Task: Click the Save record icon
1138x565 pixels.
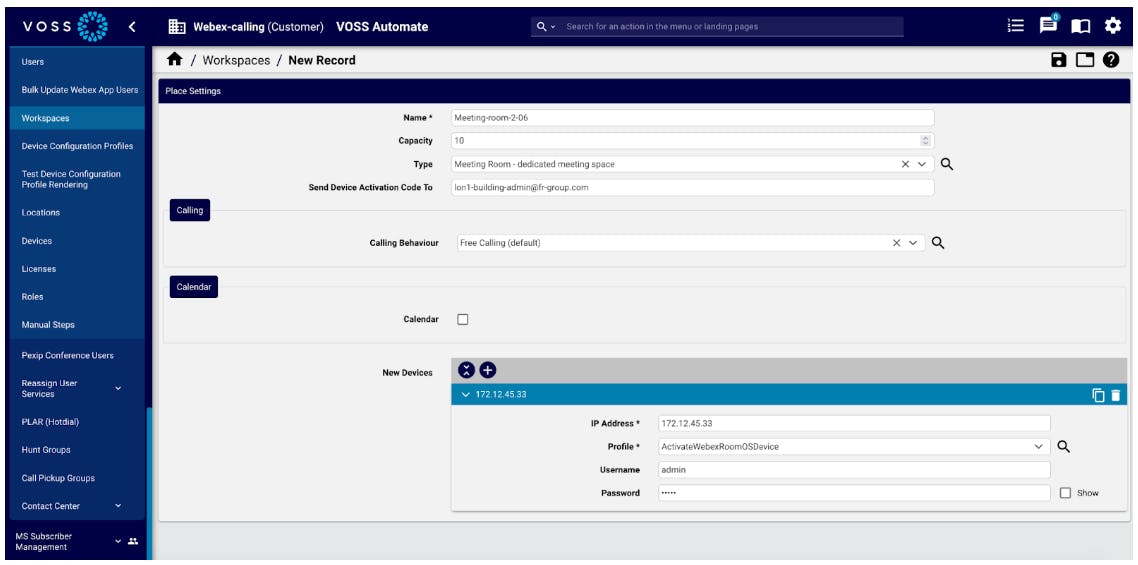Action: coord(1059,60)
